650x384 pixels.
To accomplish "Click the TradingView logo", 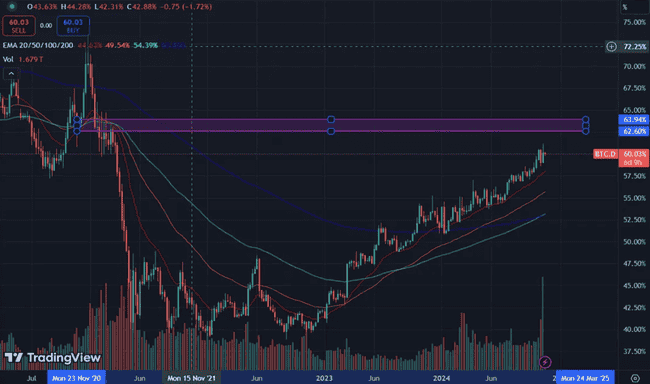I will click(53, 357).
